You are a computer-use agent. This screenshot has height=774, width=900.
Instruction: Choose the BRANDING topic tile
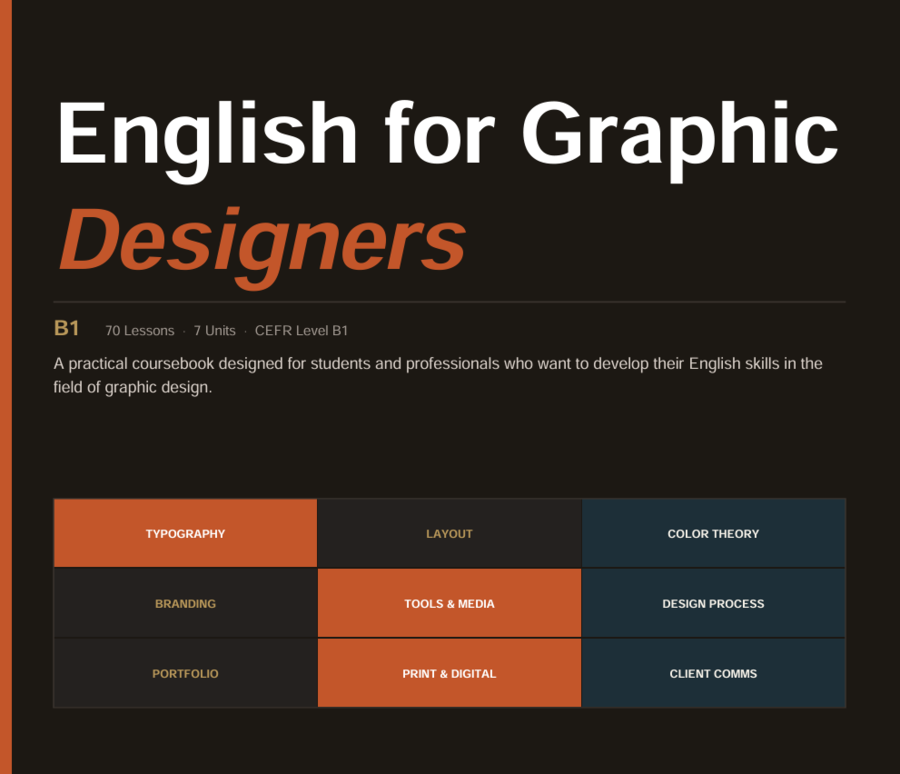[185, 603]
